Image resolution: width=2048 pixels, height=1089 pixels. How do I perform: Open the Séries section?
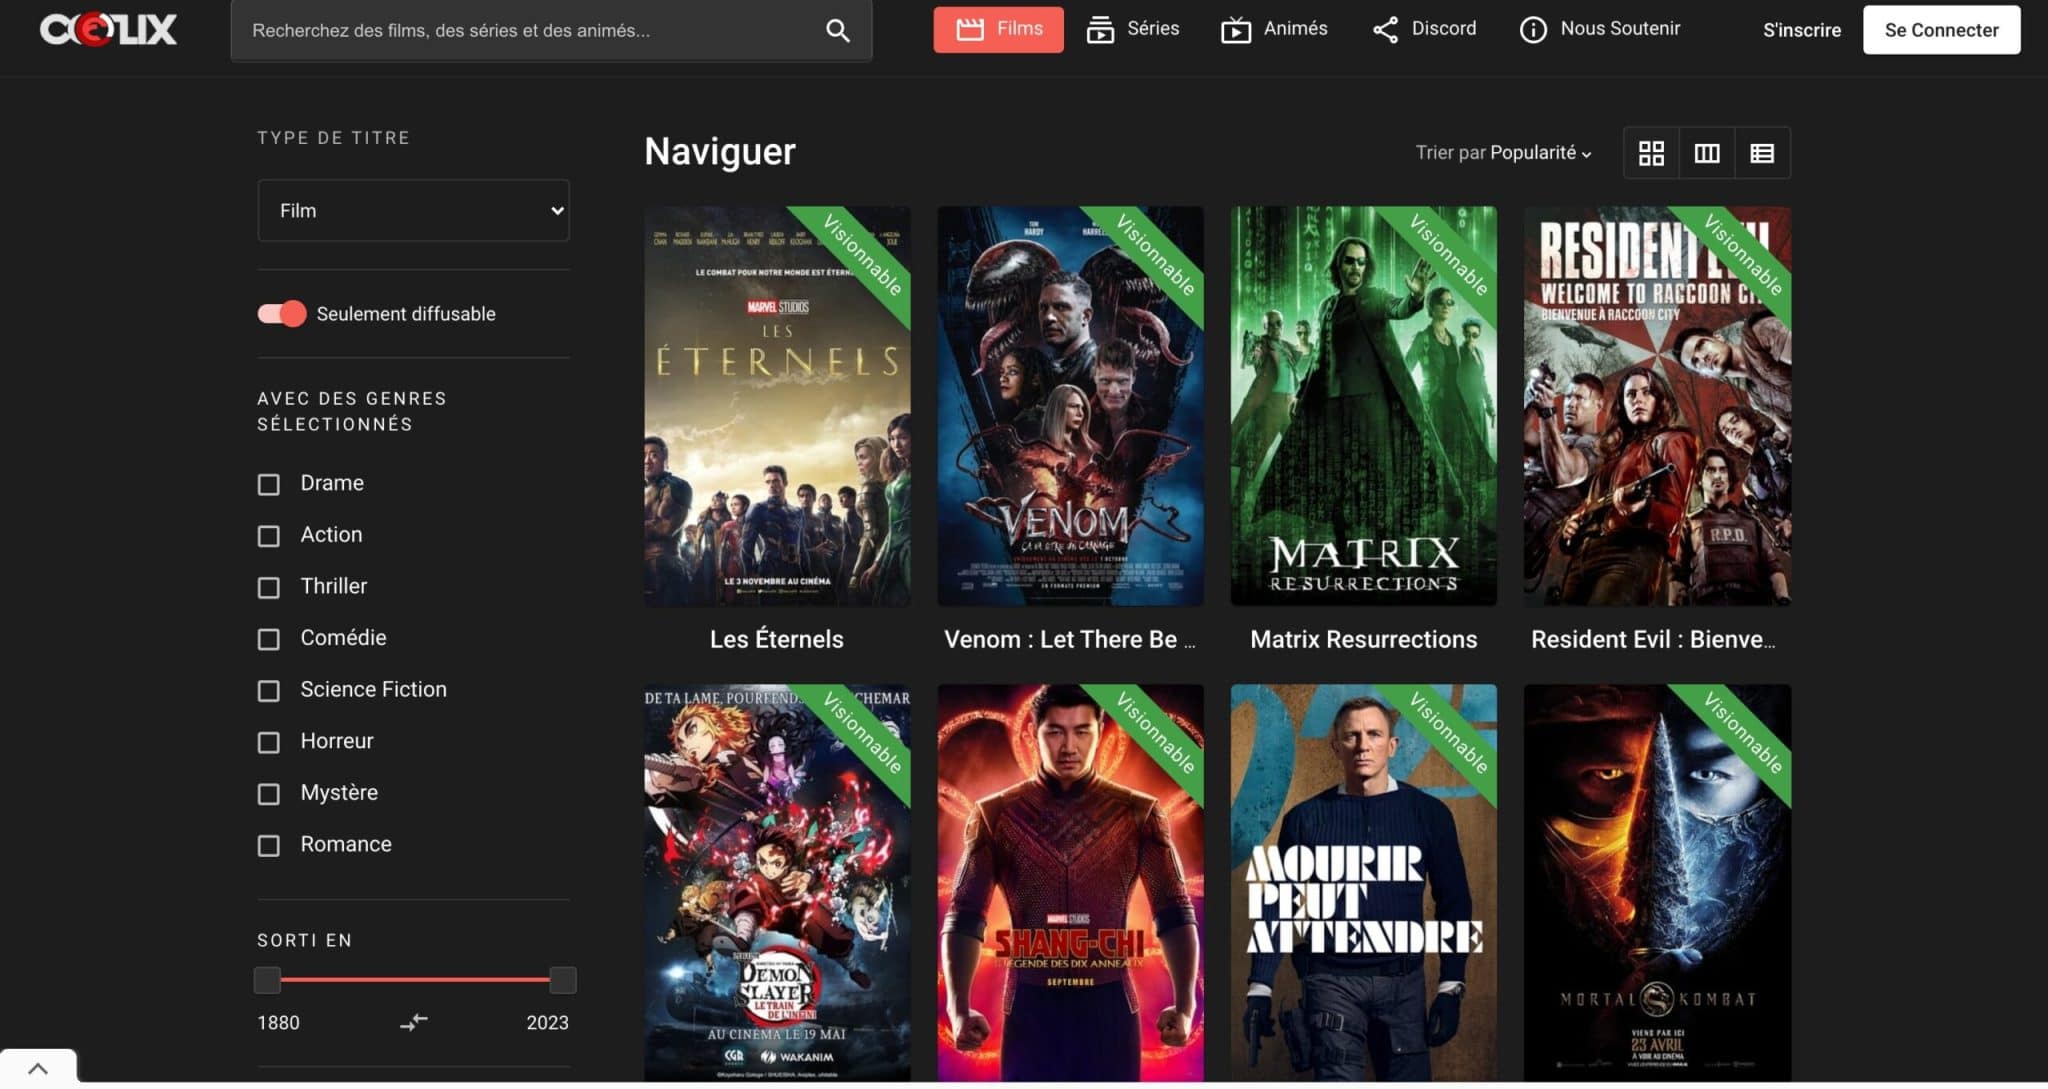tap(1133, 29)
